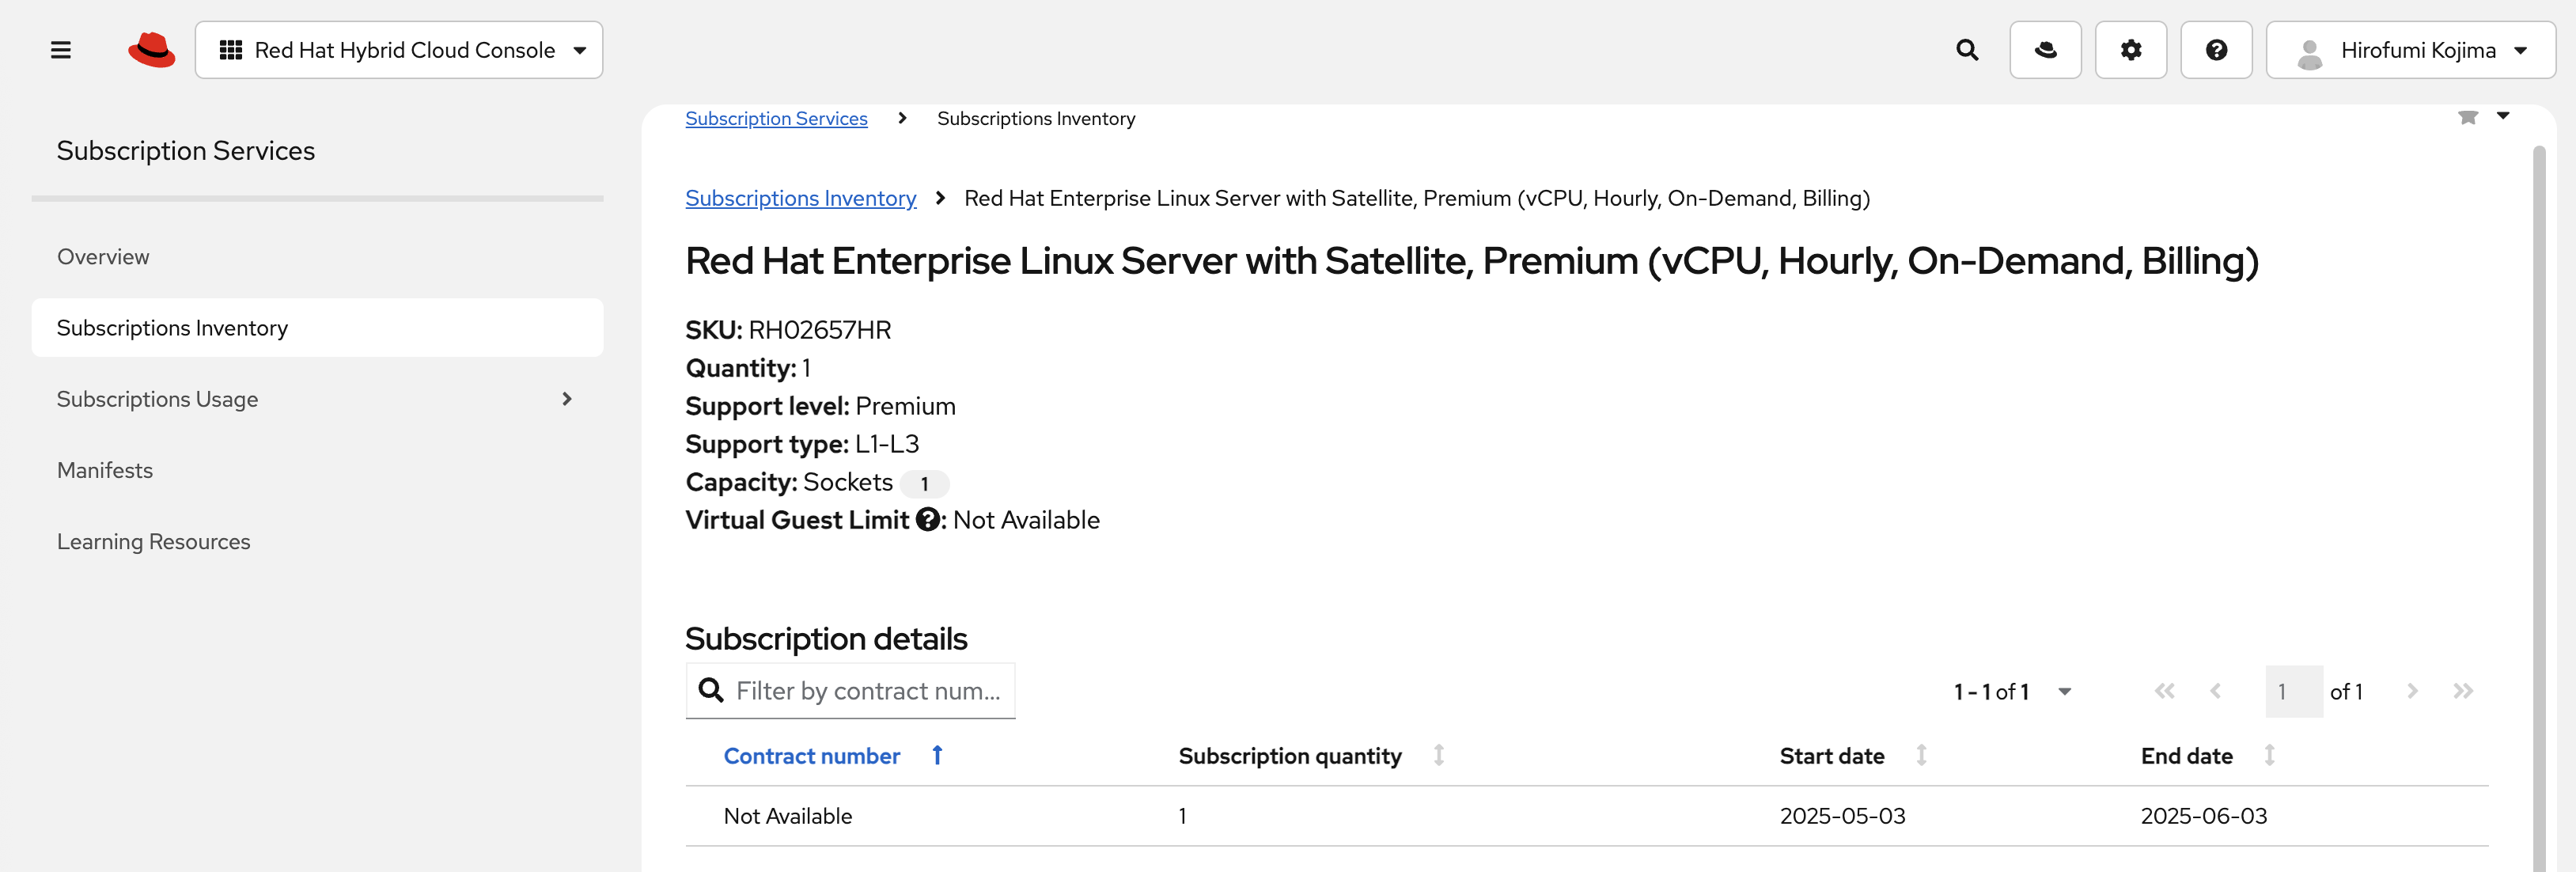This screenshot has height=872, width=2576.
Task: Go to last page of results
Action: [2463, 692]
